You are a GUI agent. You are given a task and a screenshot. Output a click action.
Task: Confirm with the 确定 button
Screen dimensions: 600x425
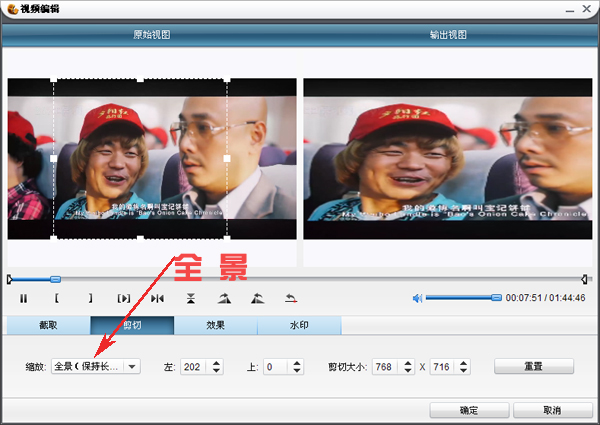click(x=469, y=410)
